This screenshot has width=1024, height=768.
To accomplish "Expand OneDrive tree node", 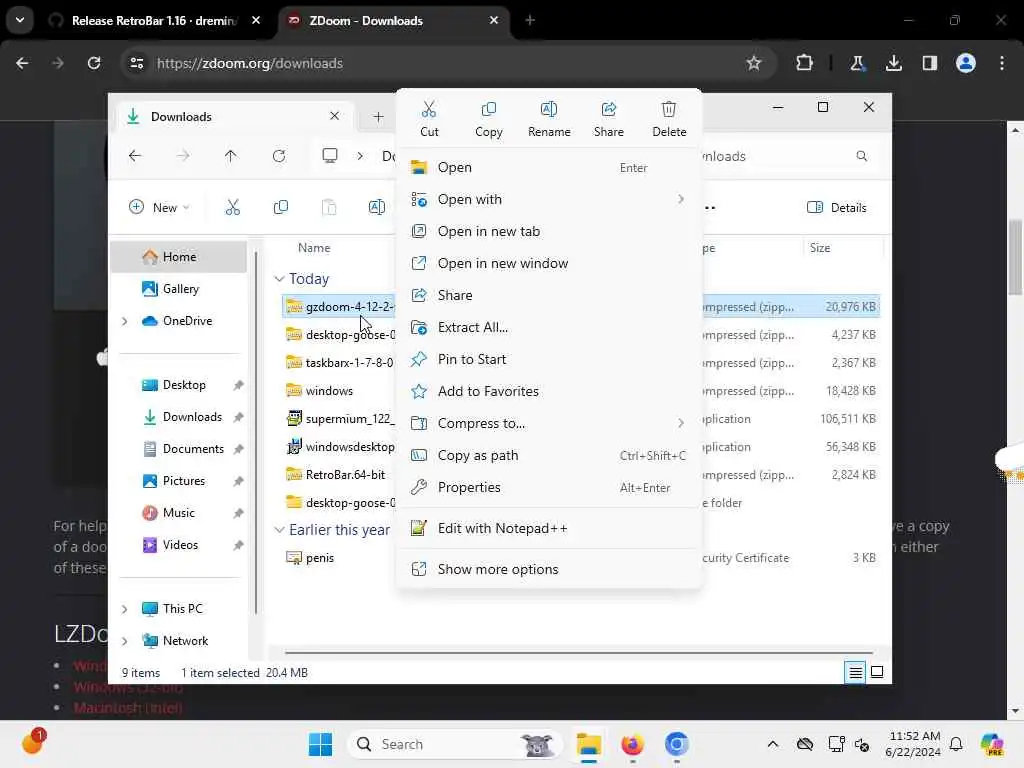I will tap(125, 321).
